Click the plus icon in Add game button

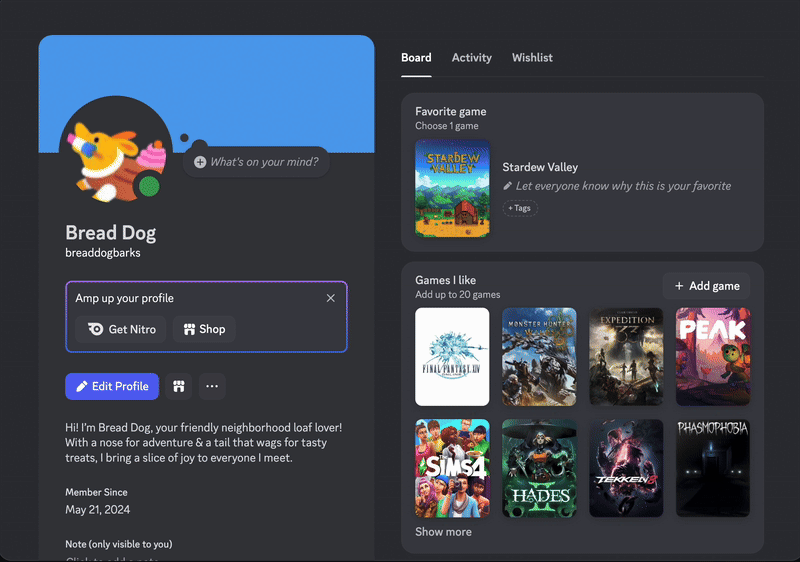(679, 286)
